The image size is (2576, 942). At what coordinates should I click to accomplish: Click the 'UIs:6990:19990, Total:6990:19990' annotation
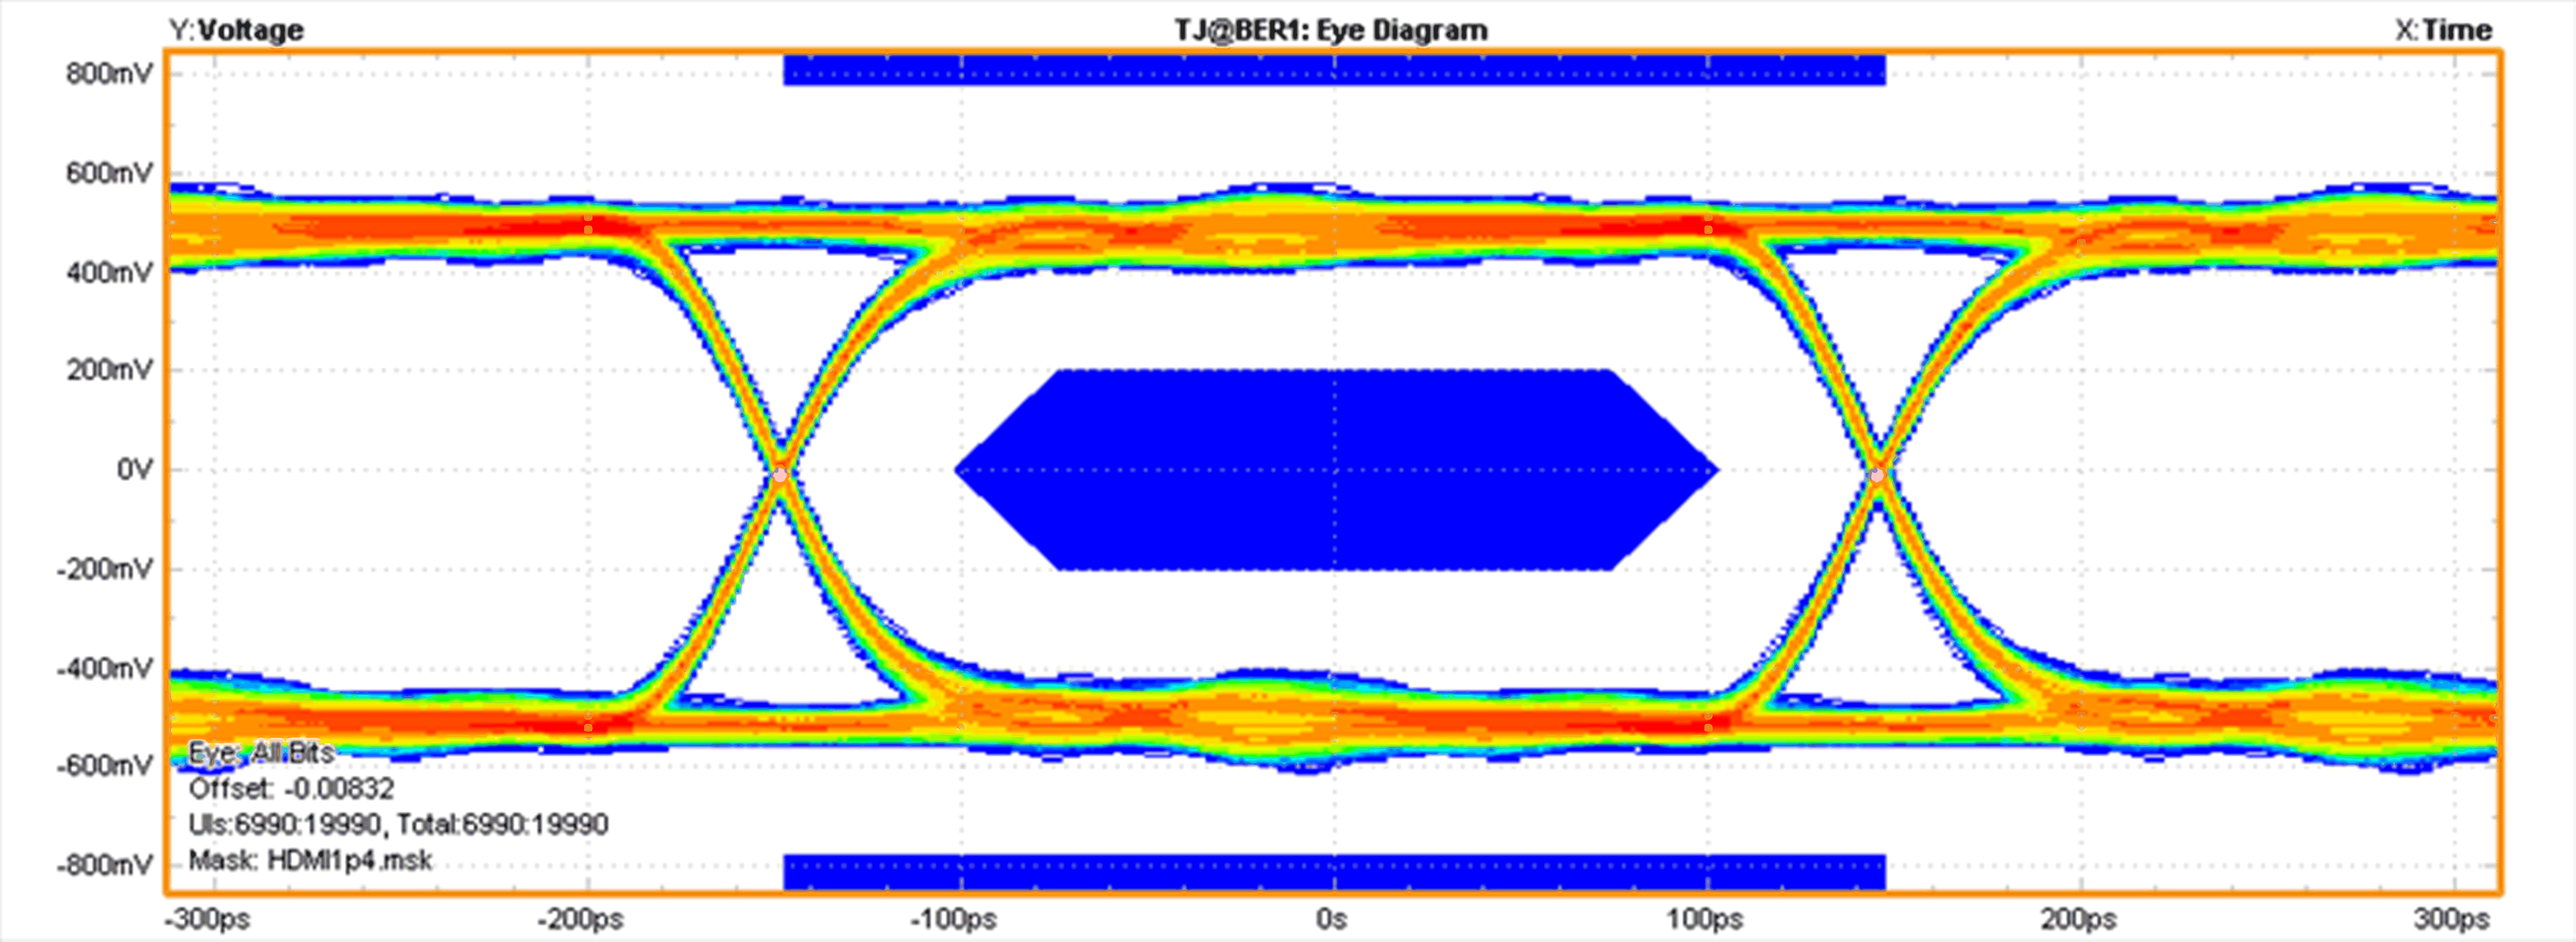tap(398, 825)
